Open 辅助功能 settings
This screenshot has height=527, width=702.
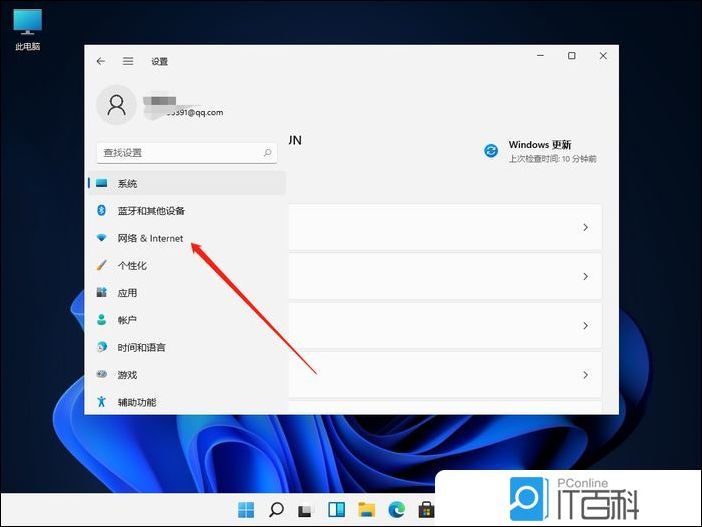point(187,402)
